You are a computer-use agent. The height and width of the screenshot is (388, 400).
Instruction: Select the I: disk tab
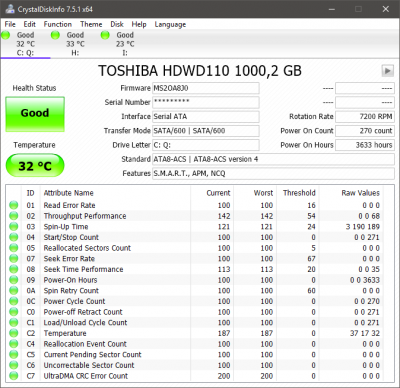point(125,44)
